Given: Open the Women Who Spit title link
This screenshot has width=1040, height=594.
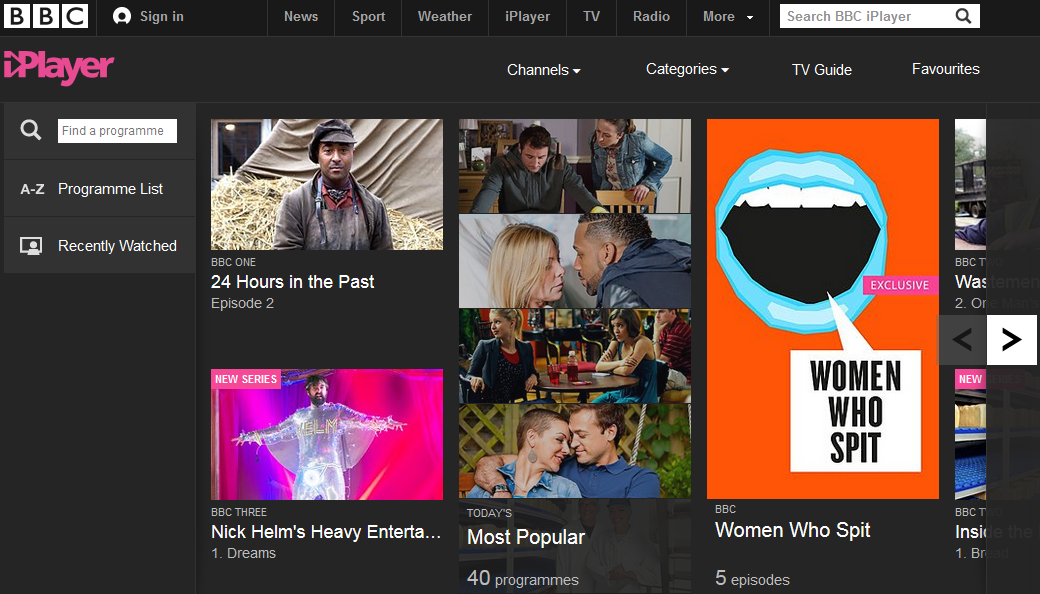Looking at the screenshot, I should [793, 530].
